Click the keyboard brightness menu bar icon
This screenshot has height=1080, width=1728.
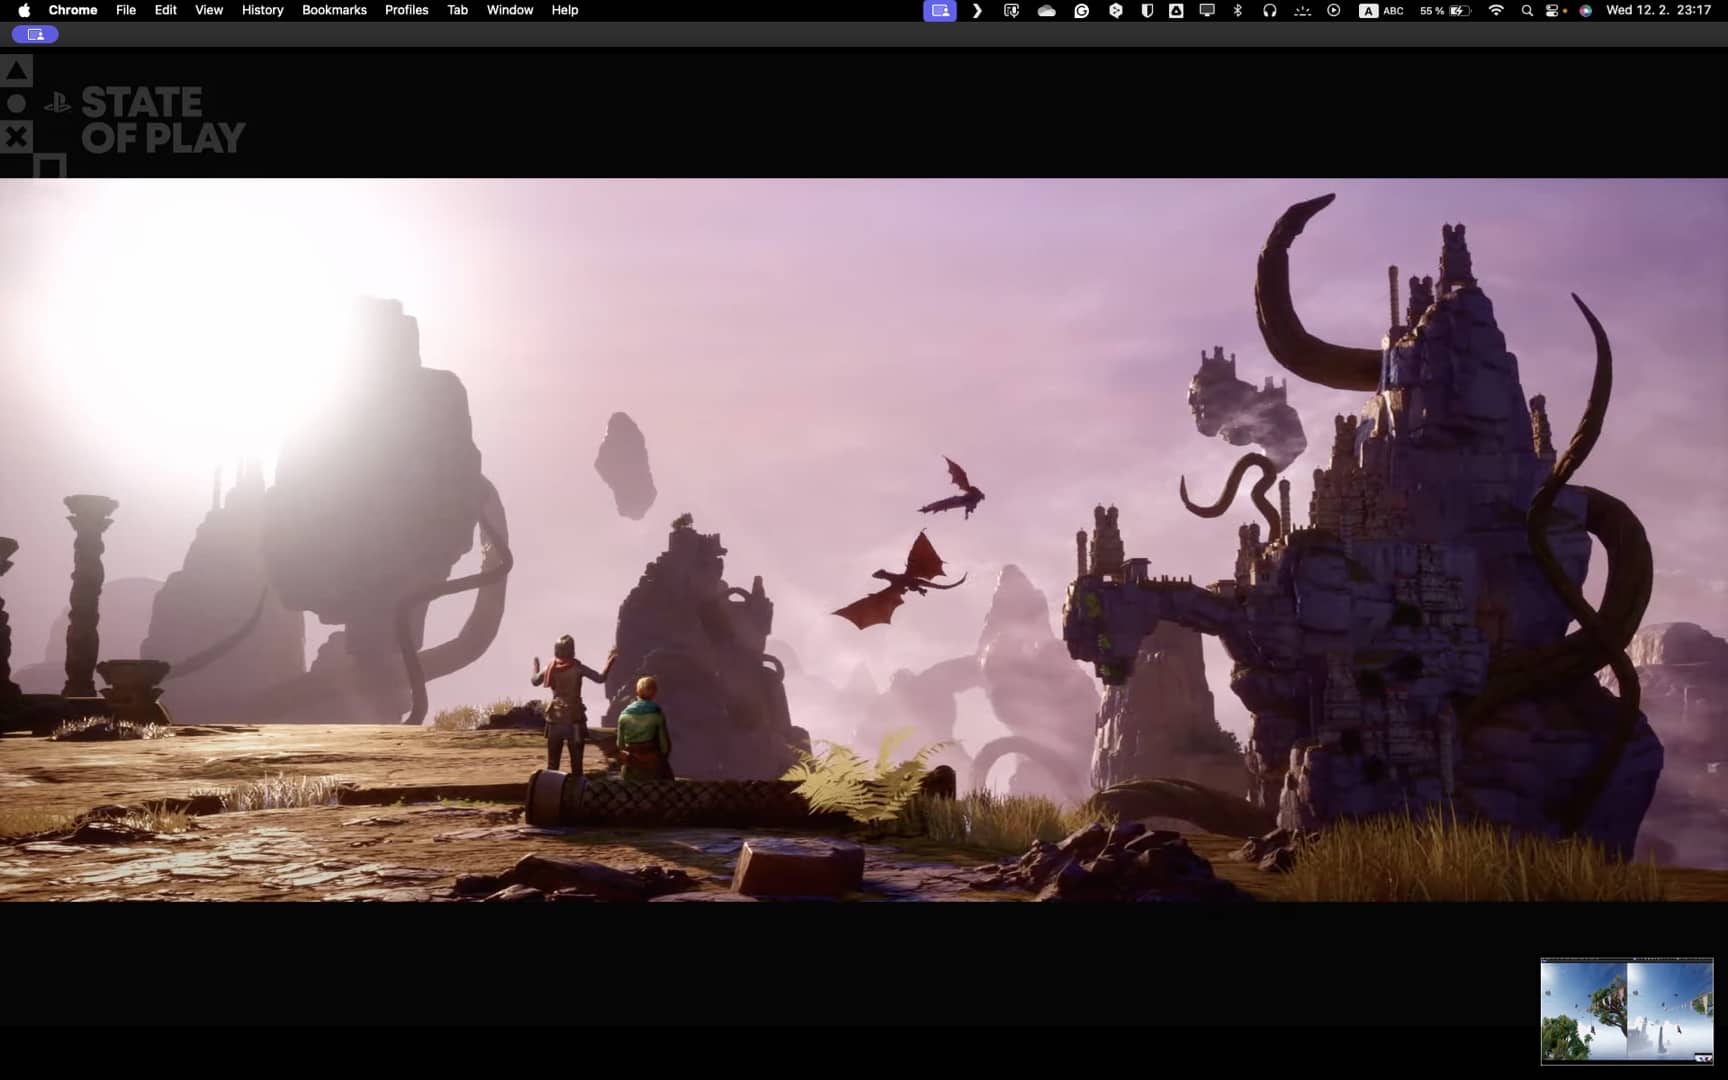pyautogui.click(x=1302, y=10)
